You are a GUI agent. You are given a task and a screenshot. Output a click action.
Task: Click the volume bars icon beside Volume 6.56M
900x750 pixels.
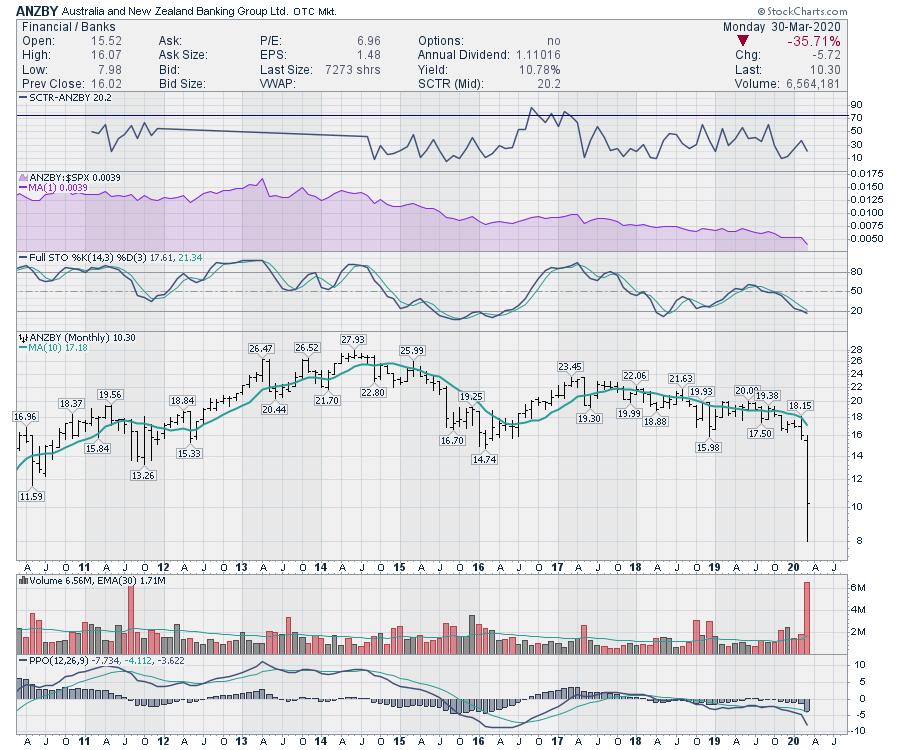23,580
